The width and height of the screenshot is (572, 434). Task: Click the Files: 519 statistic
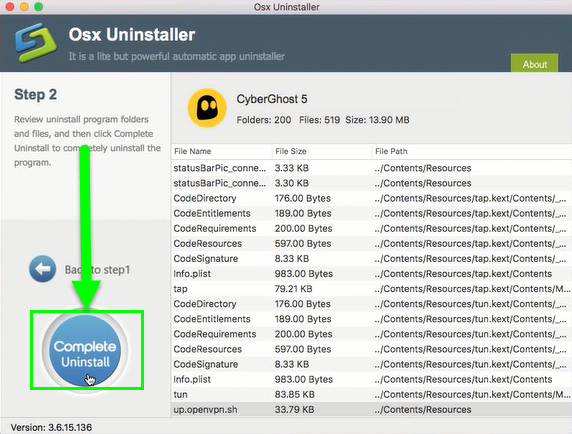320,120
